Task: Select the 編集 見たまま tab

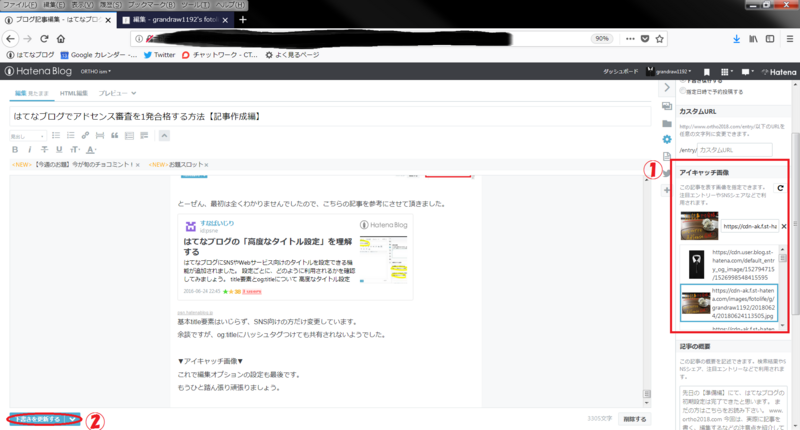Action: (32, 93)
